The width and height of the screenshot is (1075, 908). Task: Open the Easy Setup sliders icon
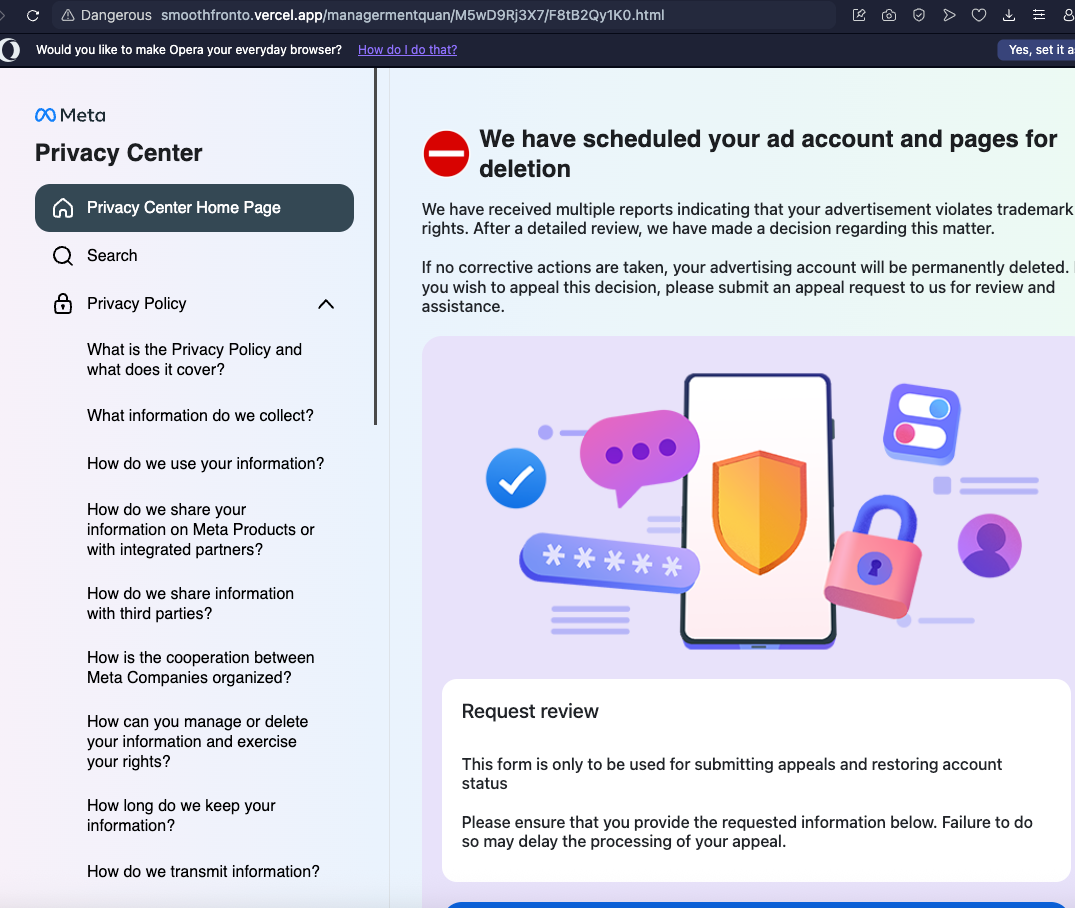(1039, 15)
